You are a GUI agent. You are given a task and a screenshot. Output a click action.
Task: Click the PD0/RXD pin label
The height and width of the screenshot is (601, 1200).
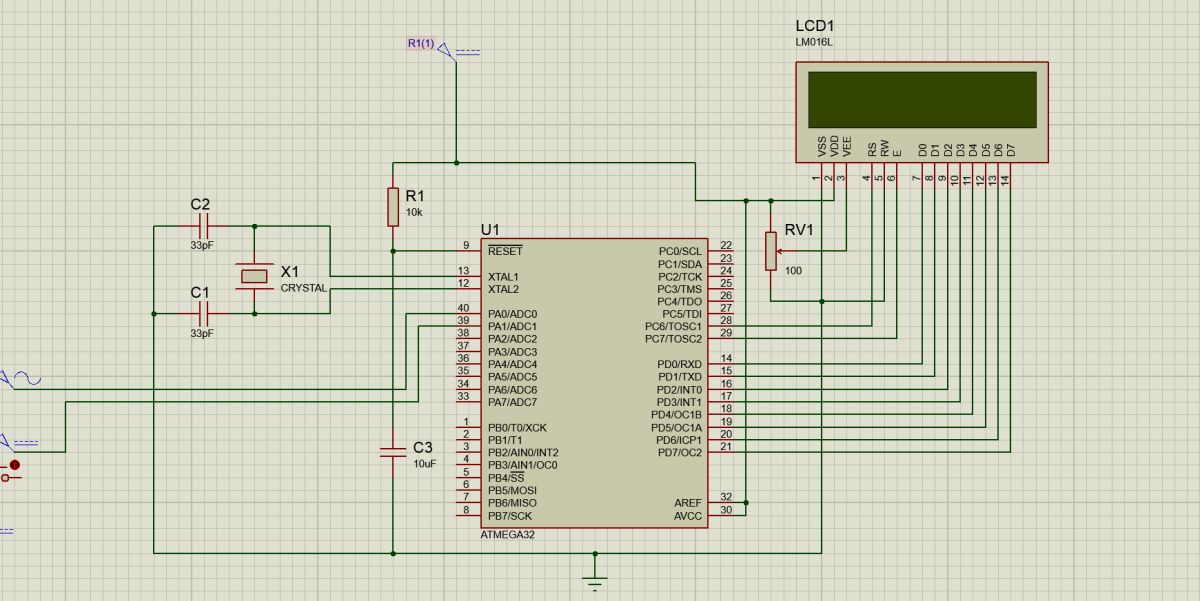pyautogui.click(x=679, y=364)
